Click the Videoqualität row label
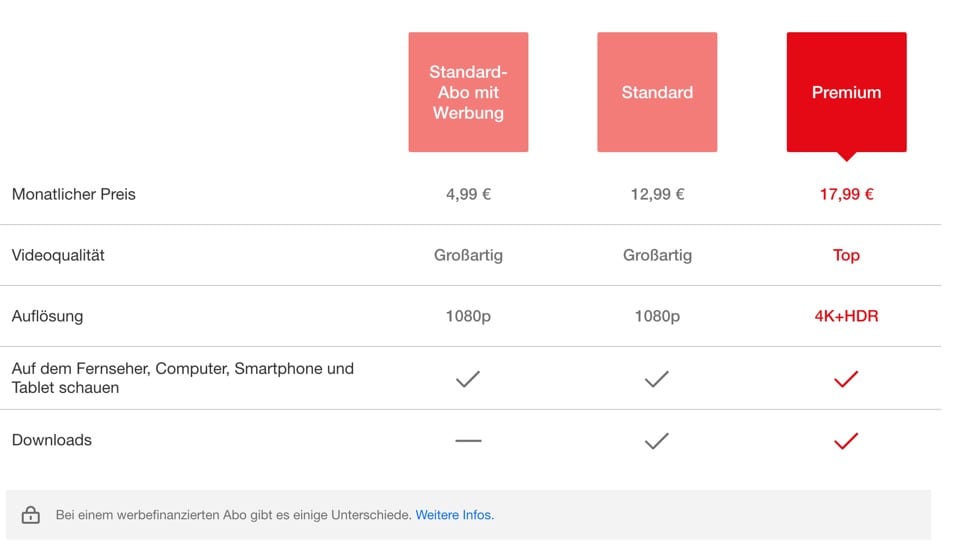The height and width of the screenshot is (552, 954). 58,255
